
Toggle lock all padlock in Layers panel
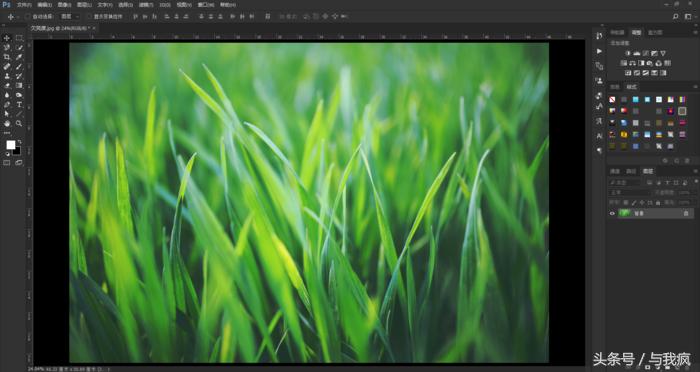click(658, 202)
